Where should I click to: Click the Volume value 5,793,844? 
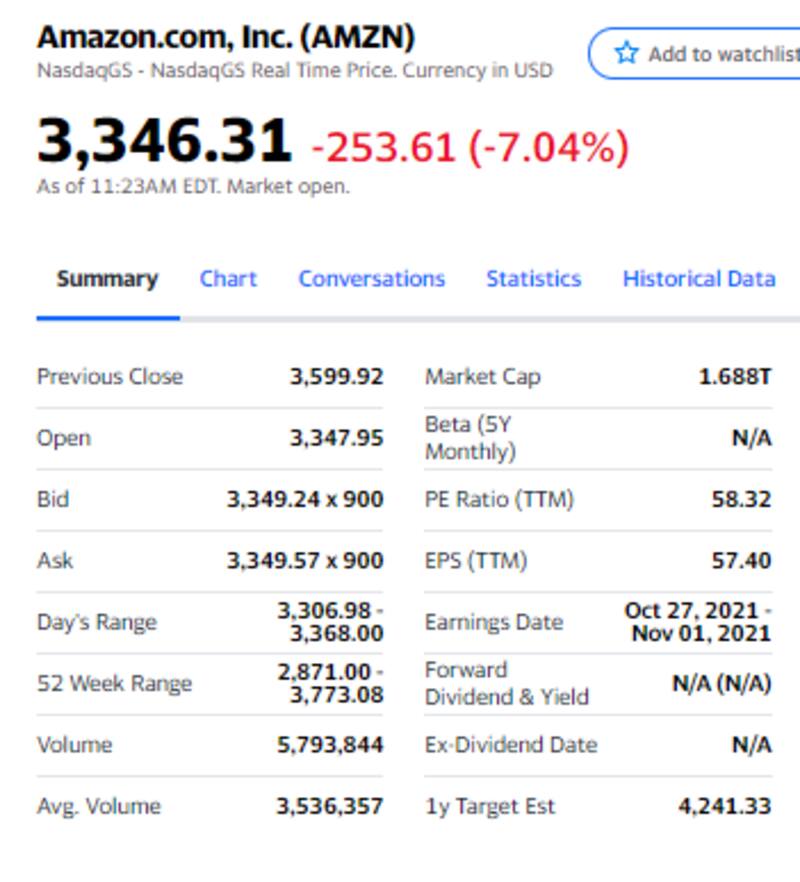click(330, 745)
